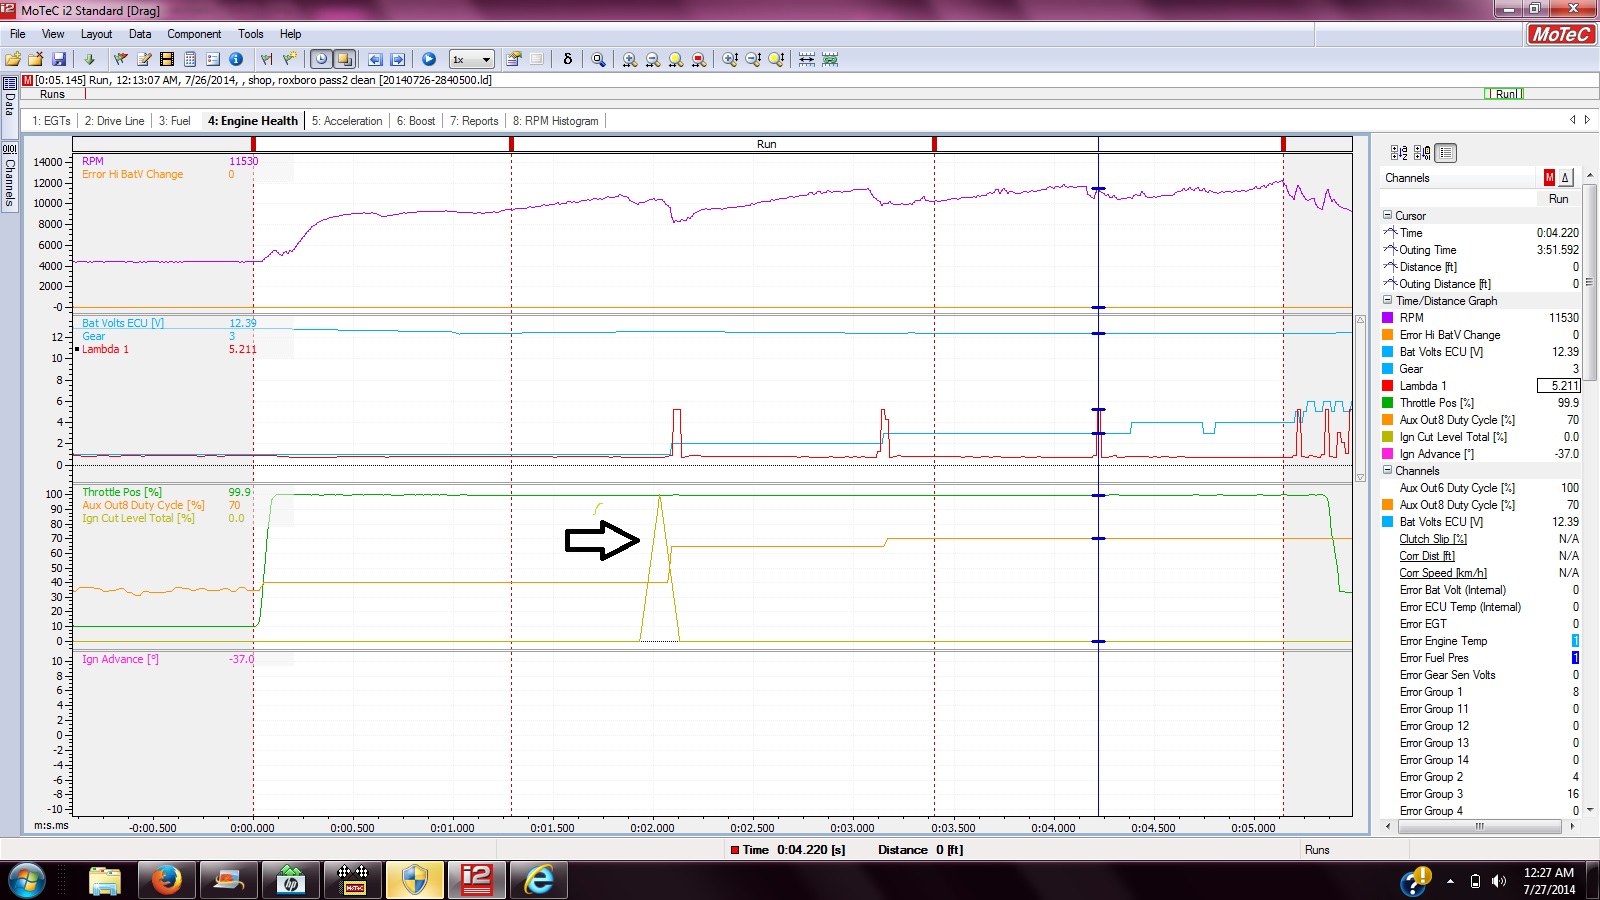Viewport: 1600px width, 900px height.
Task: Start playback with the blue play button
Action: point(429,59)
